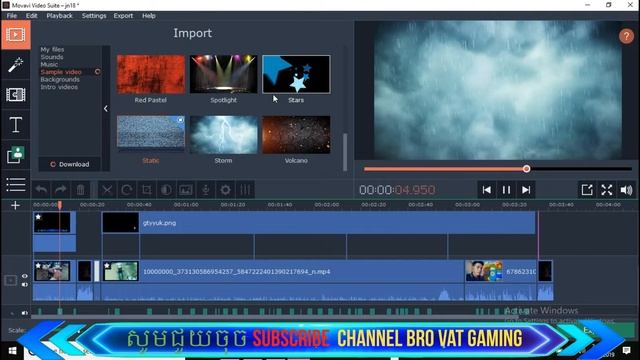Open the File menu
The width and height of the screenshot is (640, 360).
pyautogui.click(x=12, y=16)
